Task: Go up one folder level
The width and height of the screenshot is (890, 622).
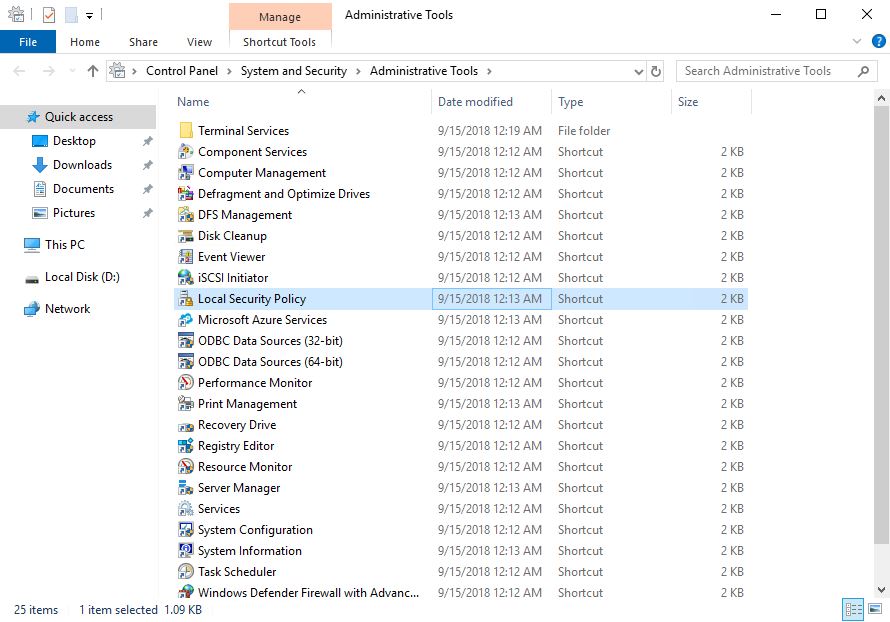Action: (x=93, y=71)
